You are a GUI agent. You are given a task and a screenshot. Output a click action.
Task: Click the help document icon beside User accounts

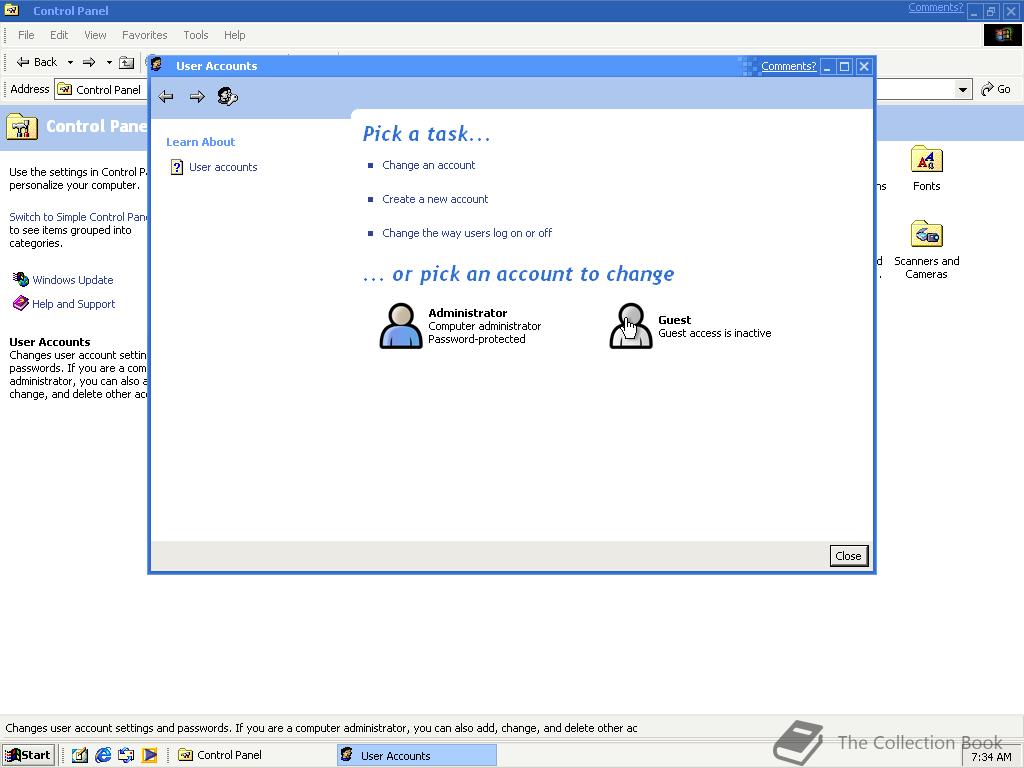[176, 167]
